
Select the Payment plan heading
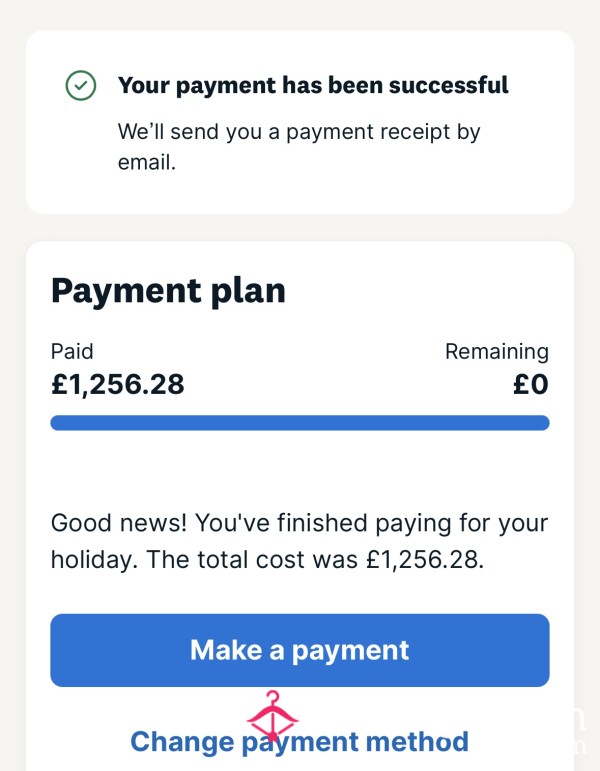click(x=168, y=291)
